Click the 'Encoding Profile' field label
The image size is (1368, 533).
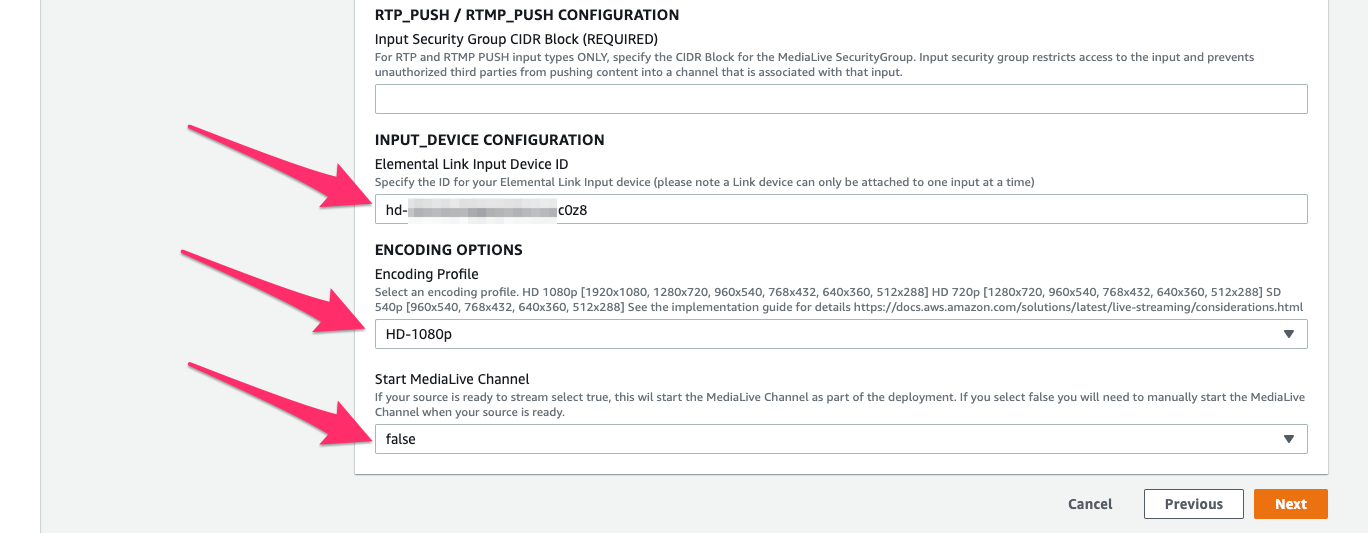point(426,274)
